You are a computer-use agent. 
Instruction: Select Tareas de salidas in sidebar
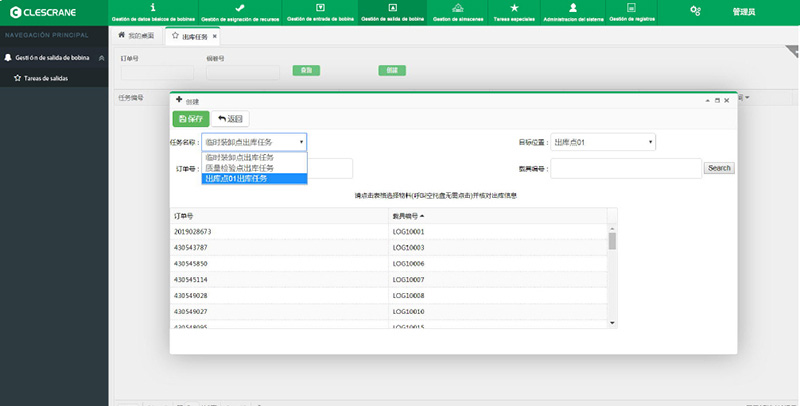pyautogui.click(x=45, y=78)
